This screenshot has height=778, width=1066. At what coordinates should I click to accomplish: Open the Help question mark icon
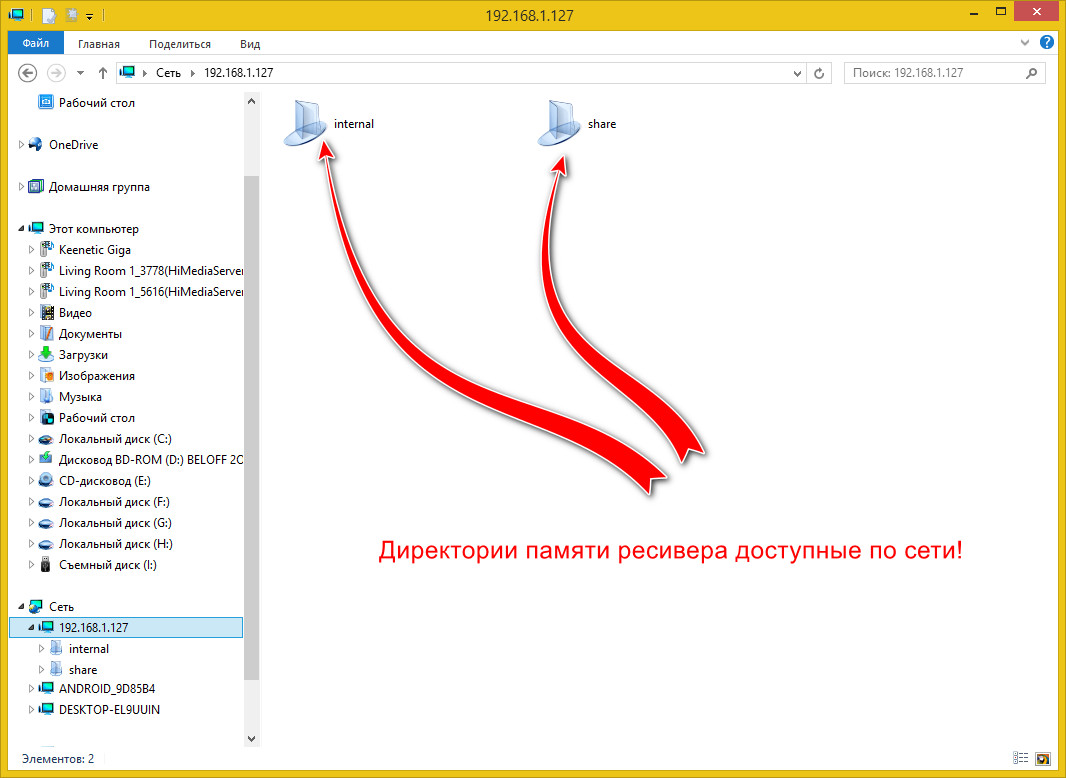1047,42
